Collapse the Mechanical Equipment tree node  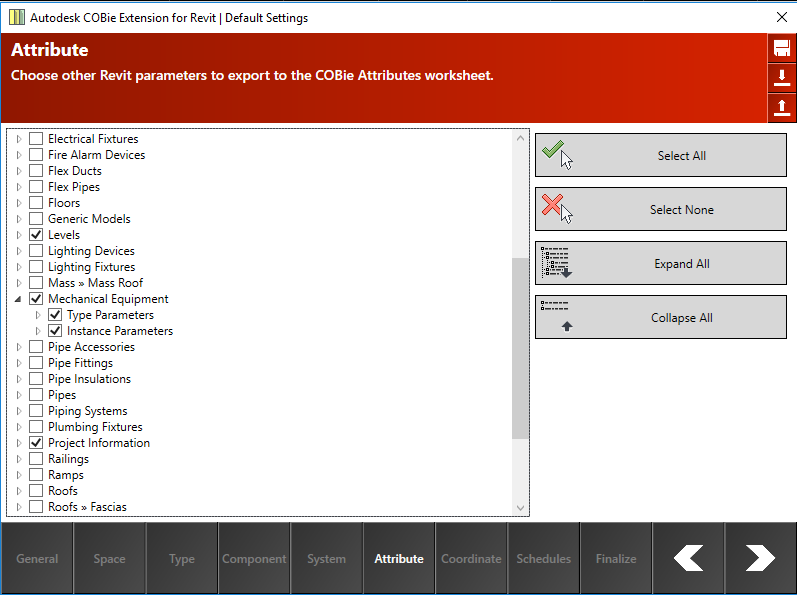tap(18, 299)
